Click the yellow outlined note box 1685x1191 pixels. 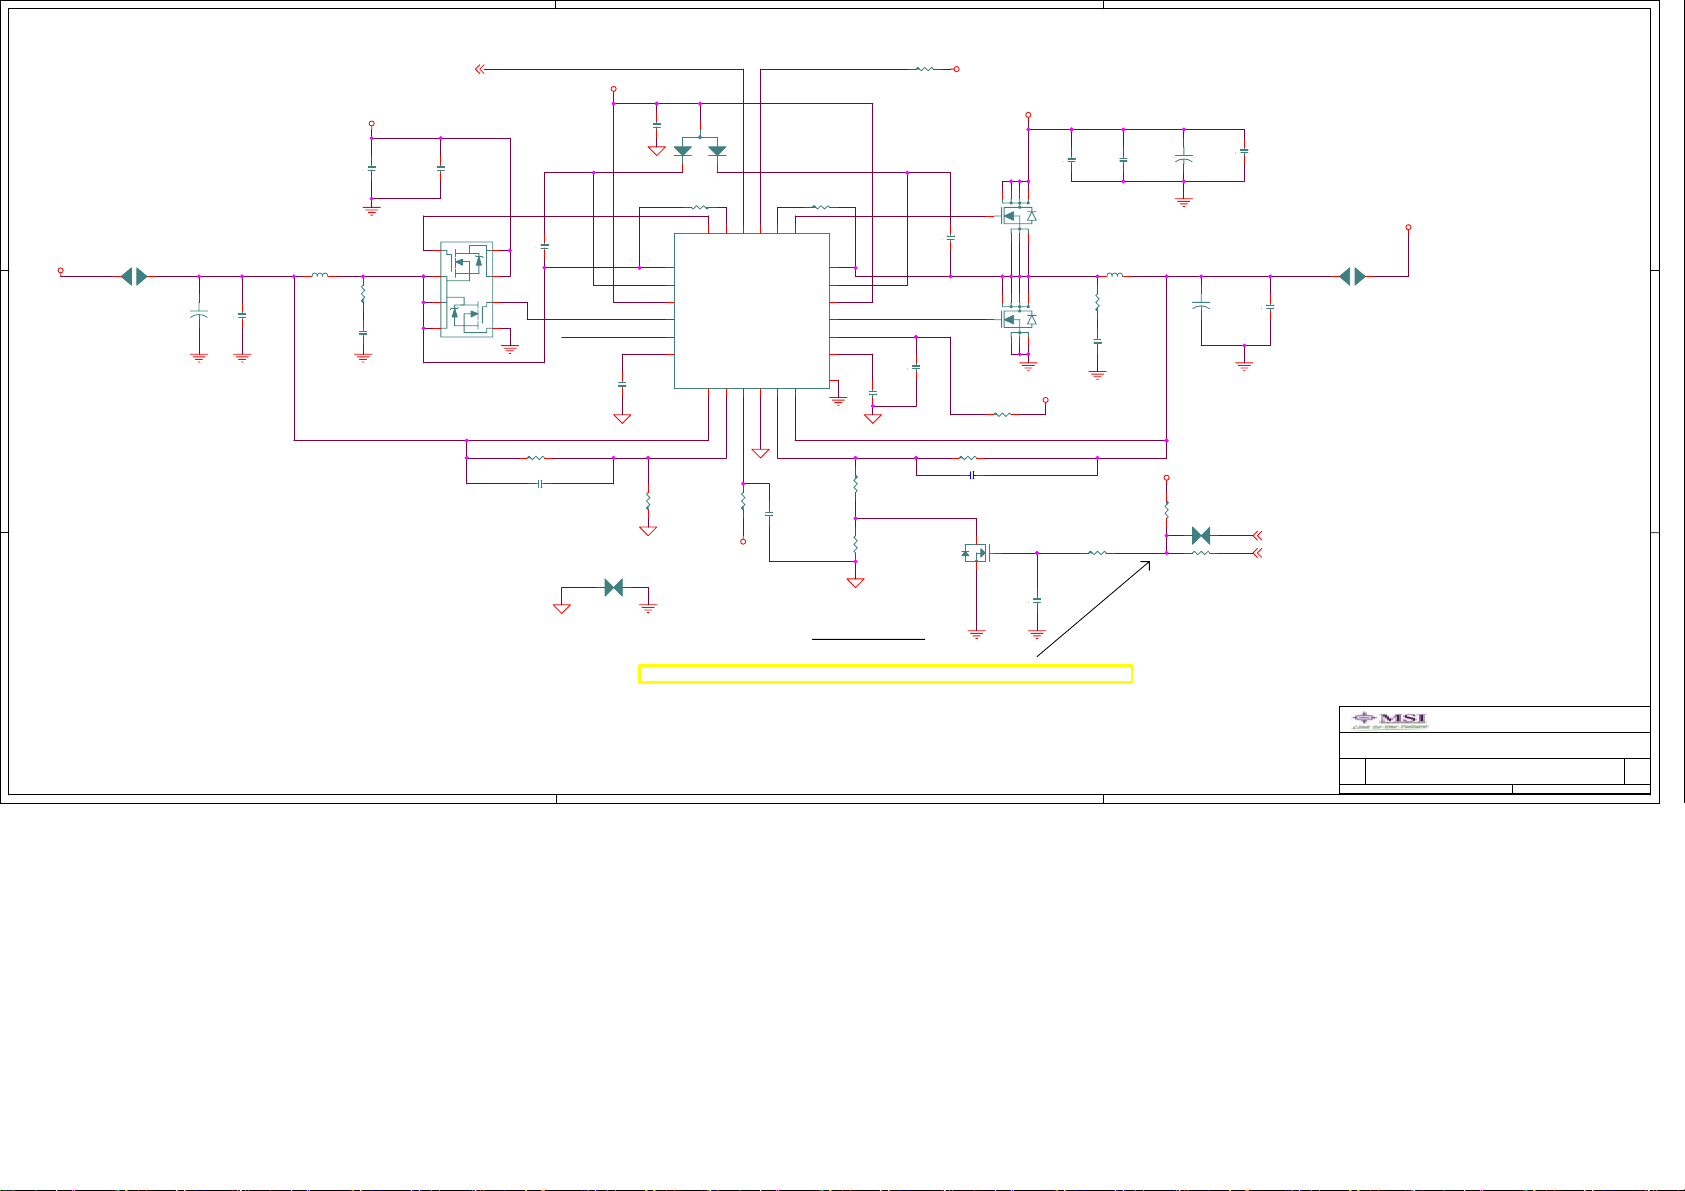pyautogui.click(x=885, y=674)
